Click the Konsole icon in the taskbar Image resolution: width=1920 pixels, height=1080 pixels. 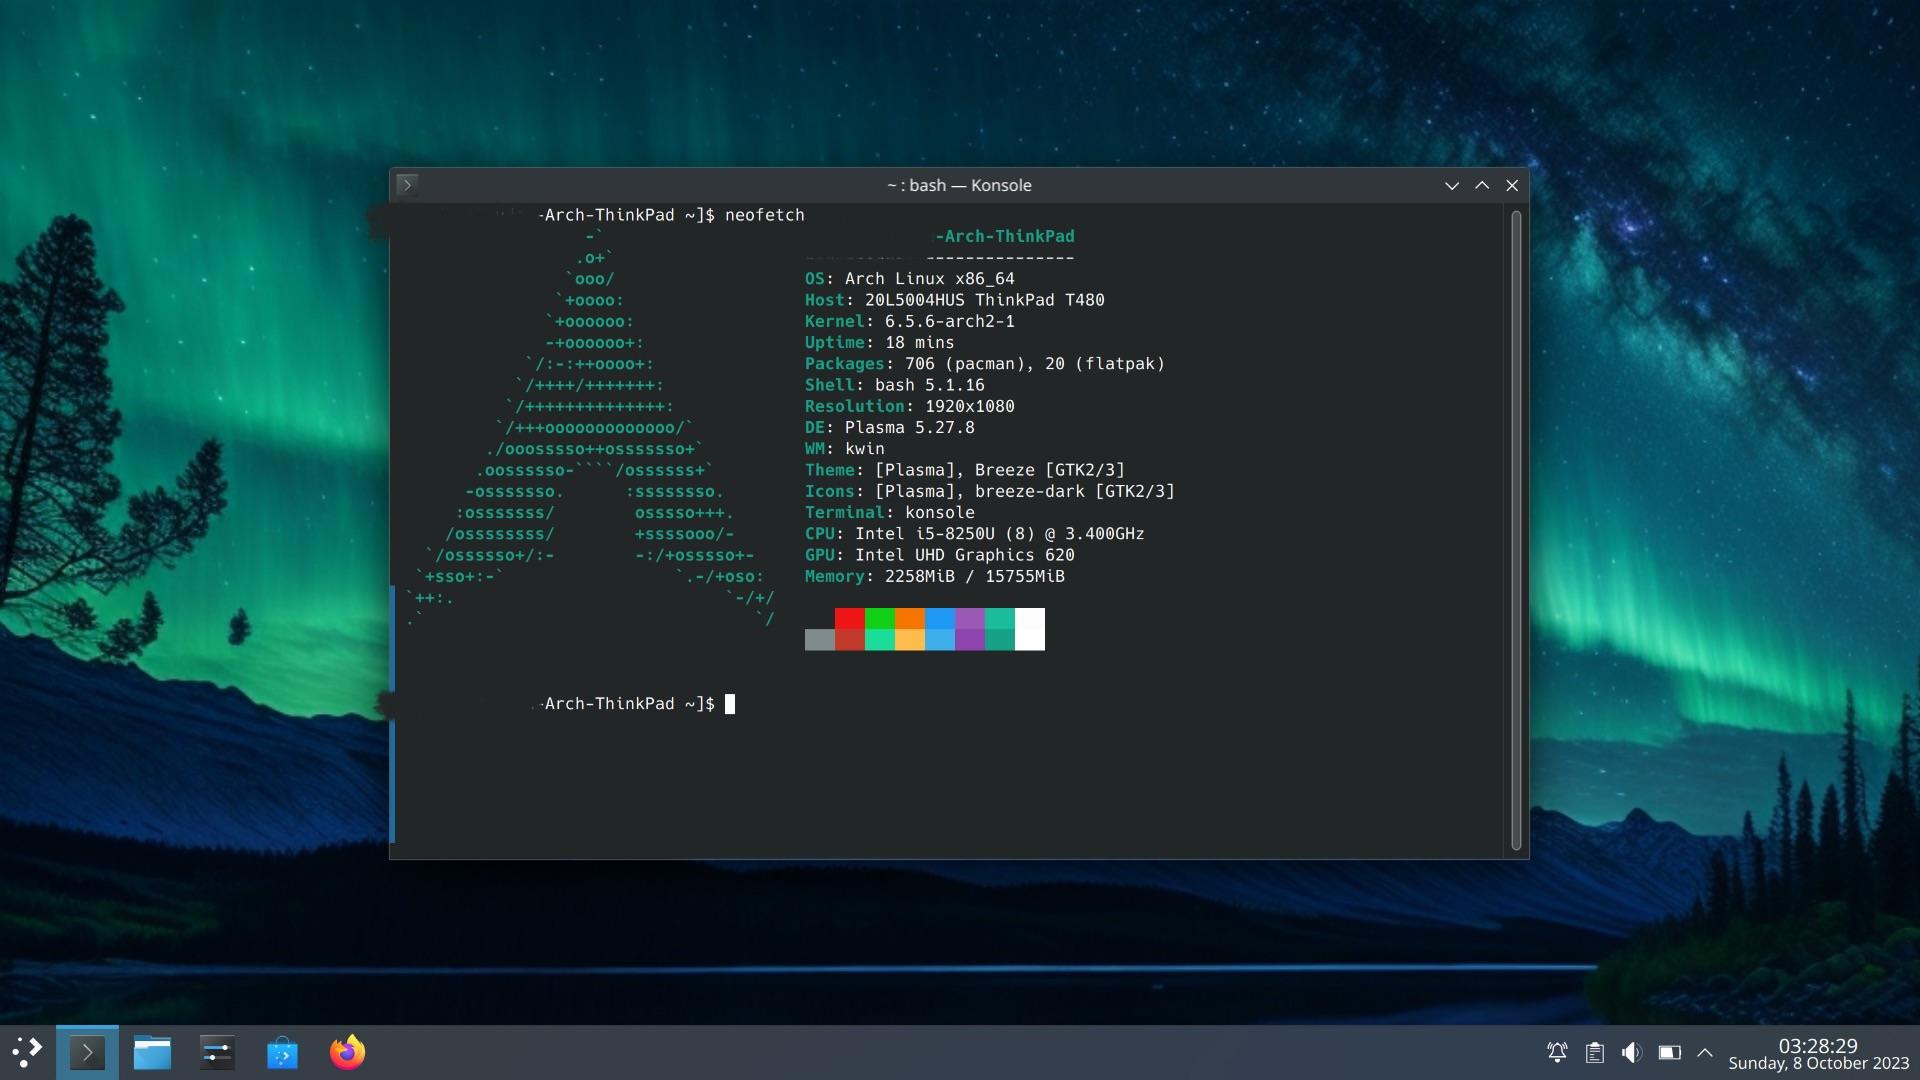click(x=88, y=1051)
